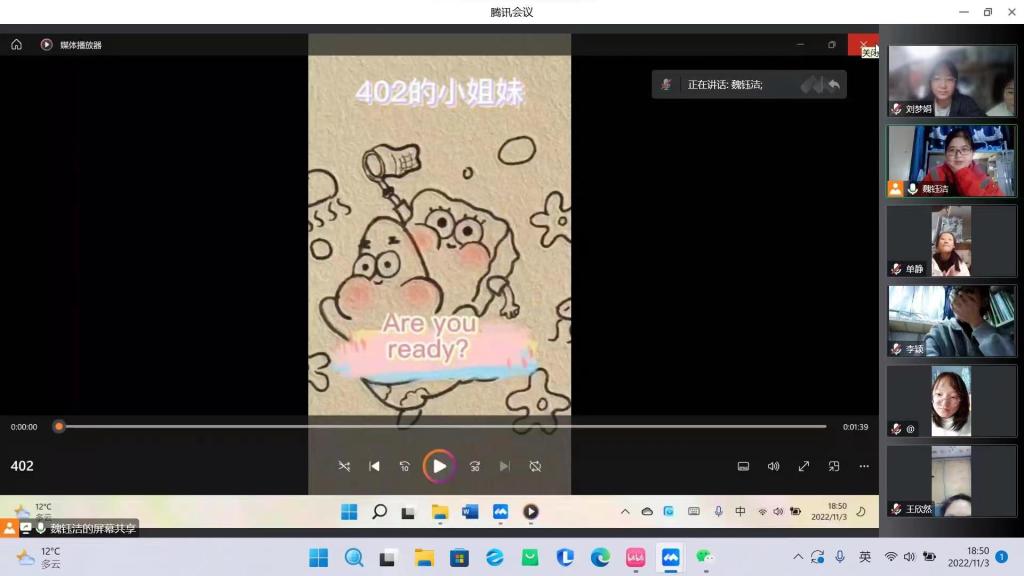Expand hidden system tray icons
Viewport: 1024px width, 576px height.
(798, 557)
